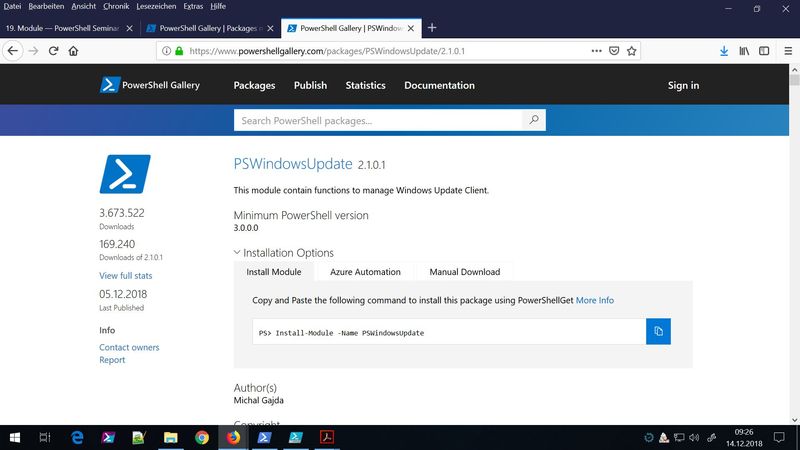Click the browser Back arrow button
This screenshot has height=450, width=800.
pyautogui.click(x=13, y=51)
